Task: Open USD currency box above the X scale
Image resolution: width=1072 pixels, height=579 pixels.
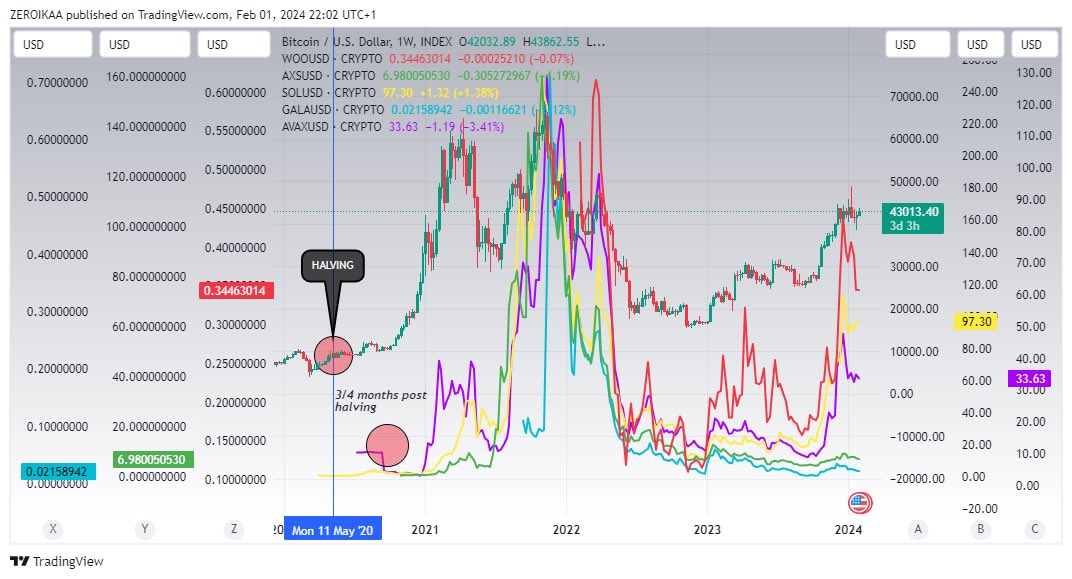Action: 53,44
